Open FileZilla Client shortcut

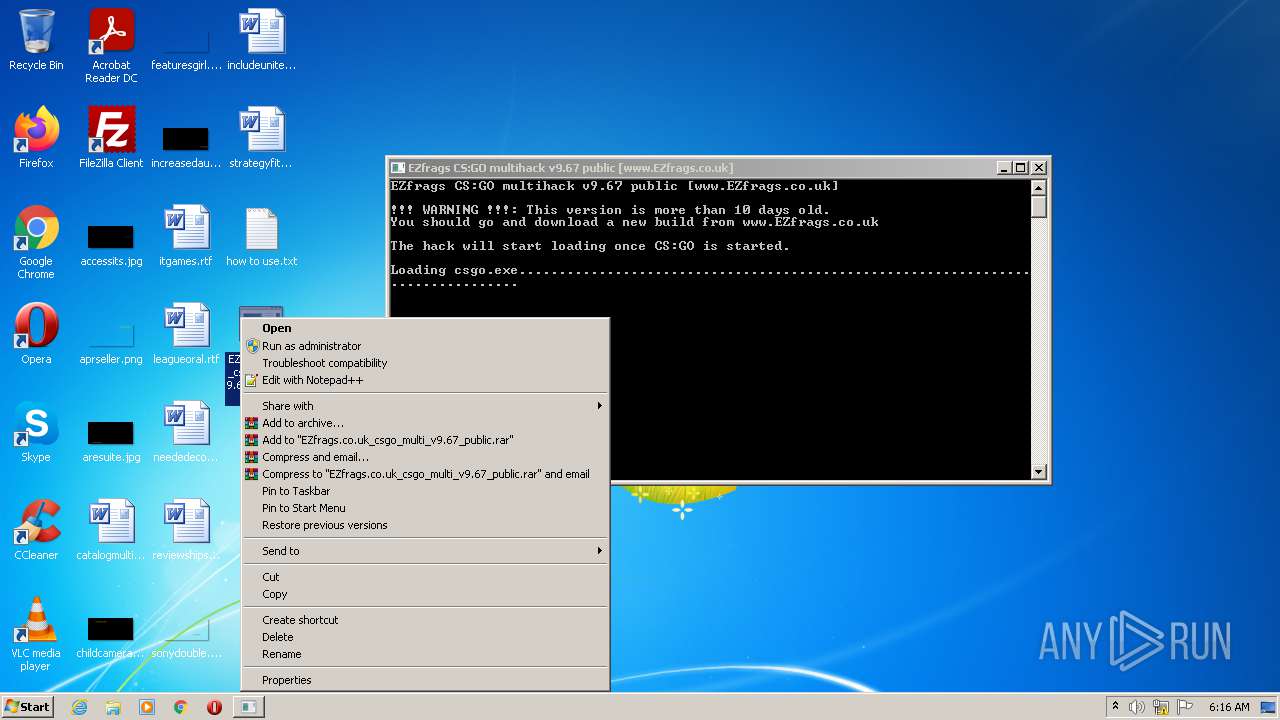(x=111, y=138)
